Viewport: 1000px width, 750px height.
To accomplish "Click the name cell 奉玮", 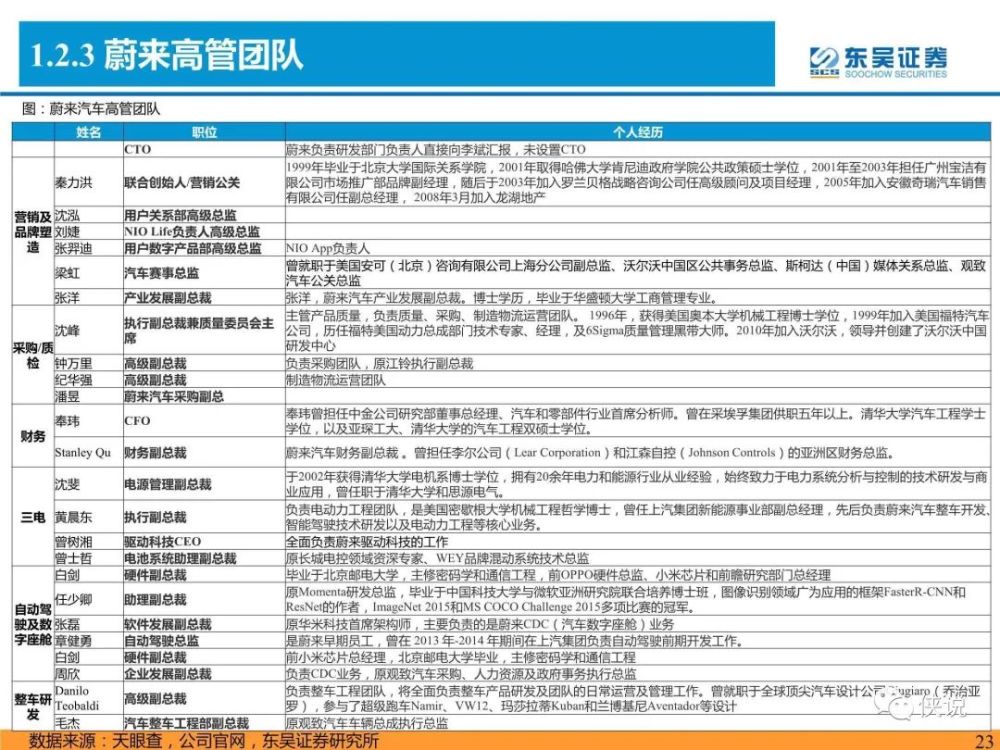I will coord(89,421).
